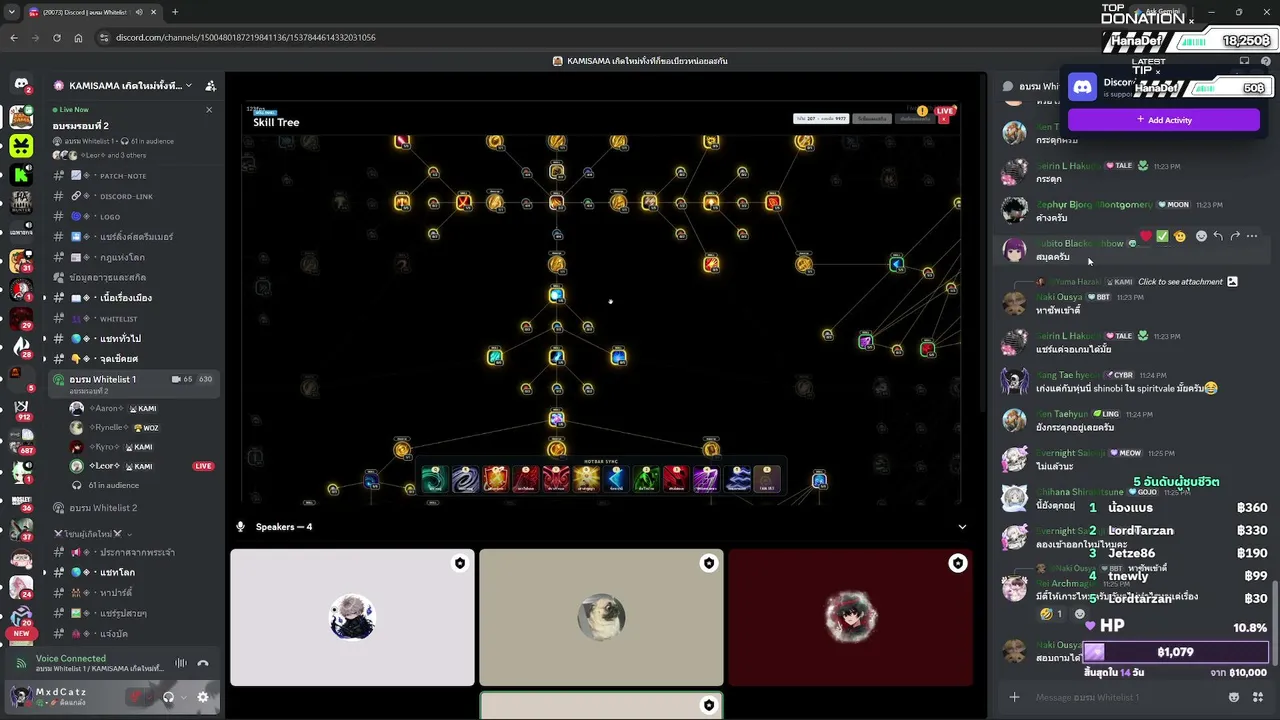Open the browser home page
Image resolution: width=1280 pixels, height=720 pixels.
point(78,38)
